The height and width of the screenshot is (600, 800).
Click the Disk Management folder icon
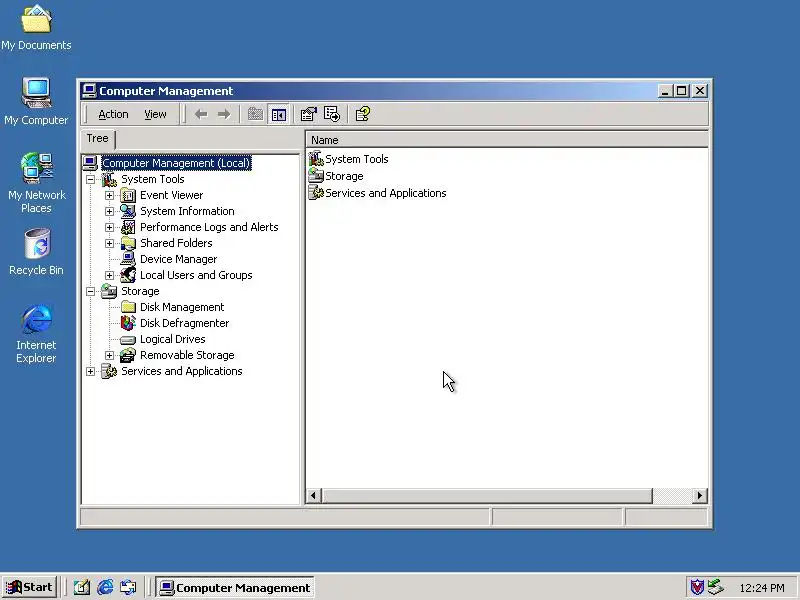(128, 307)
